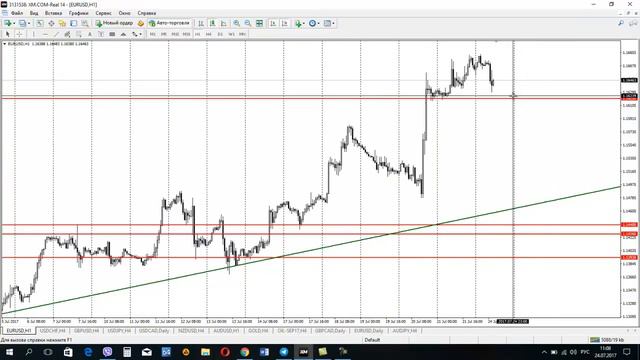Click the zoom in magnifier icon
Image resolution: width=640 pixels, height=360 pixels.
(237, 23)
